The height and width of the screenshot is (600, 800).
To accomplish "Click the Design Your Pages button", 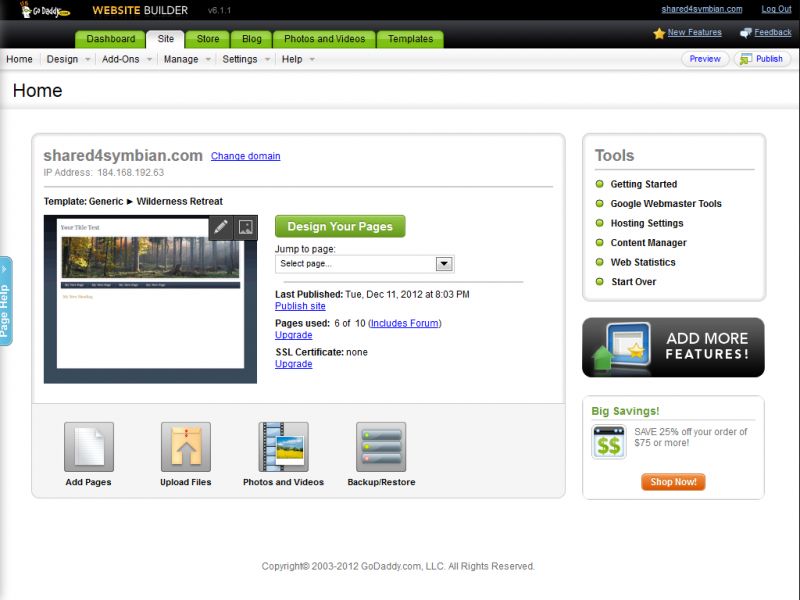I will (340, 227).
